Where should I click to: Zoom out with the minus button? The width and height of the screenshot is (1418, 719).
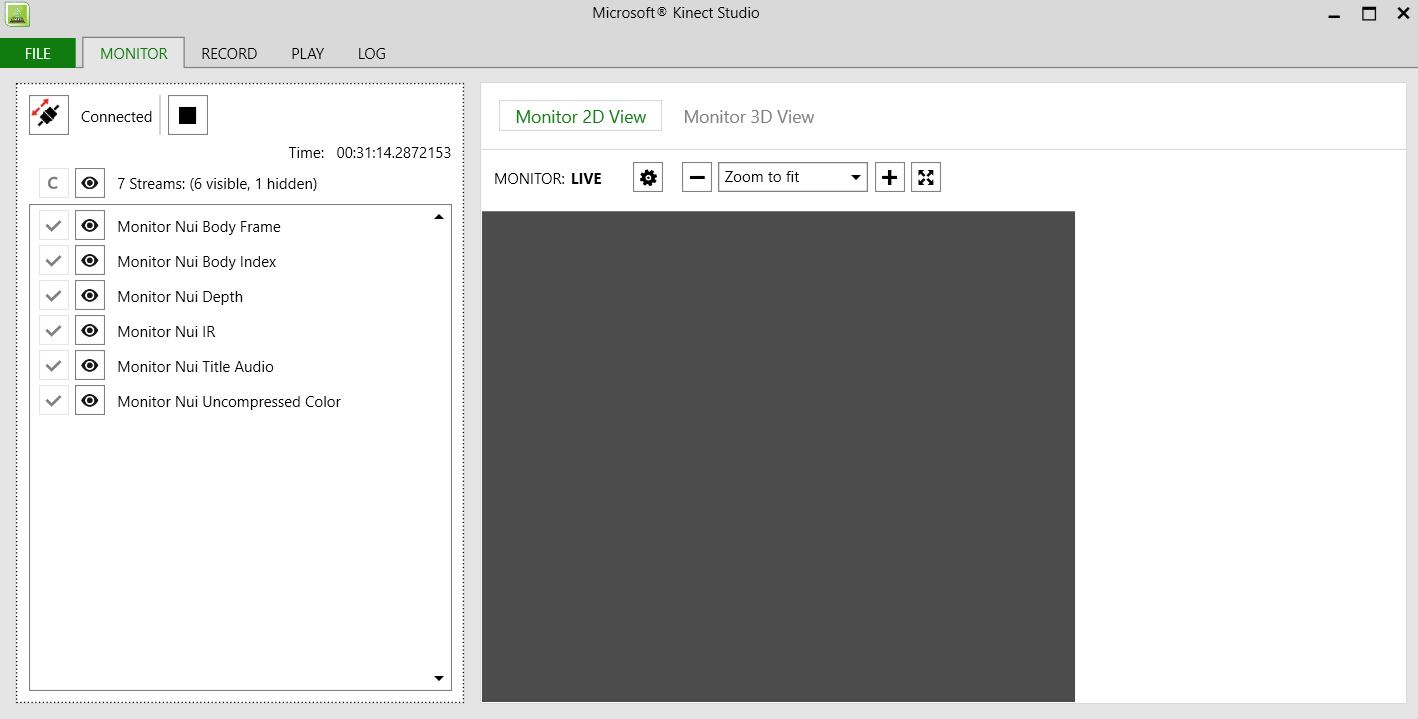click(697, 177)
